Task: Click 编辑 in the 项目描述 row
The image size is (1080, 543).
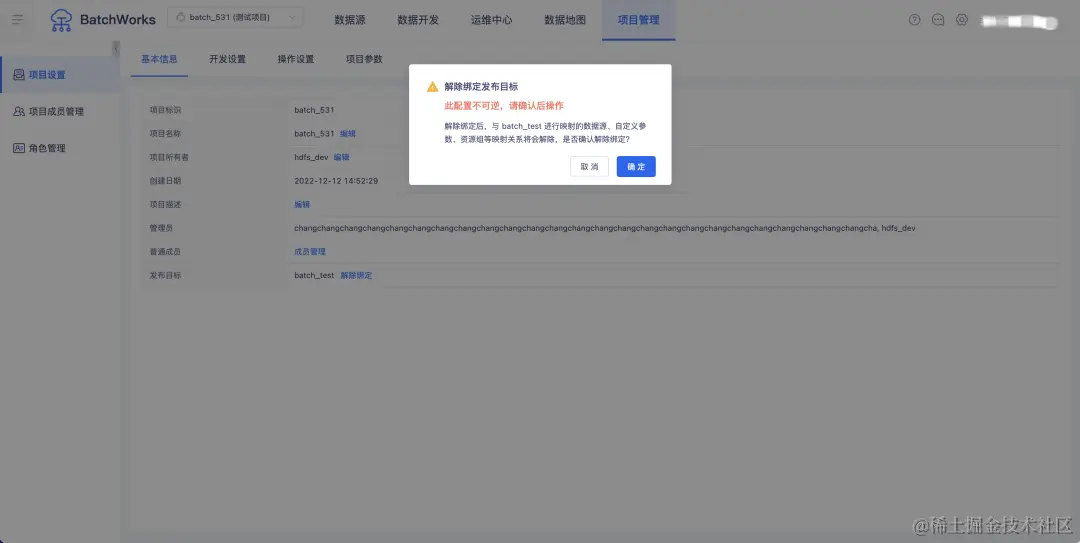Action: pos(302,205)
